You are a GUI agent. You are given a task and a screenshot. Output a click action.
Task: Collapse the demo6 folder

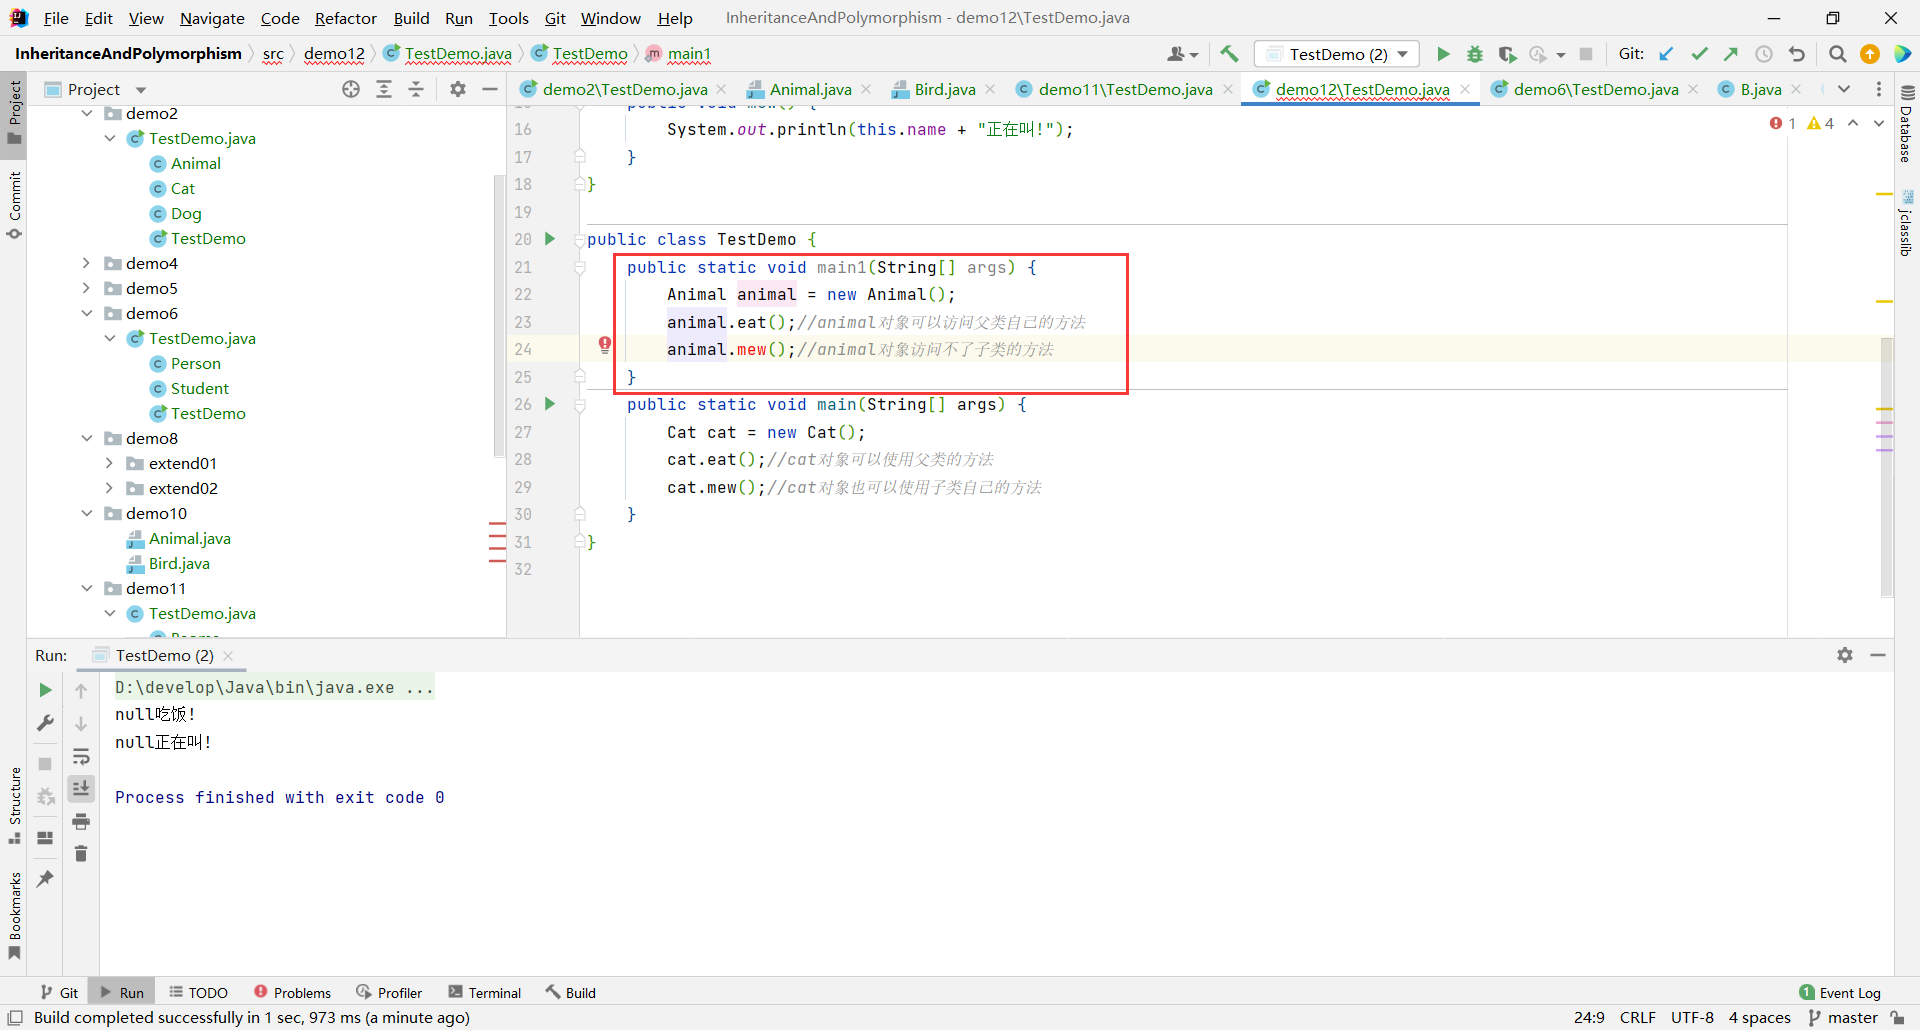click(87, 313)
